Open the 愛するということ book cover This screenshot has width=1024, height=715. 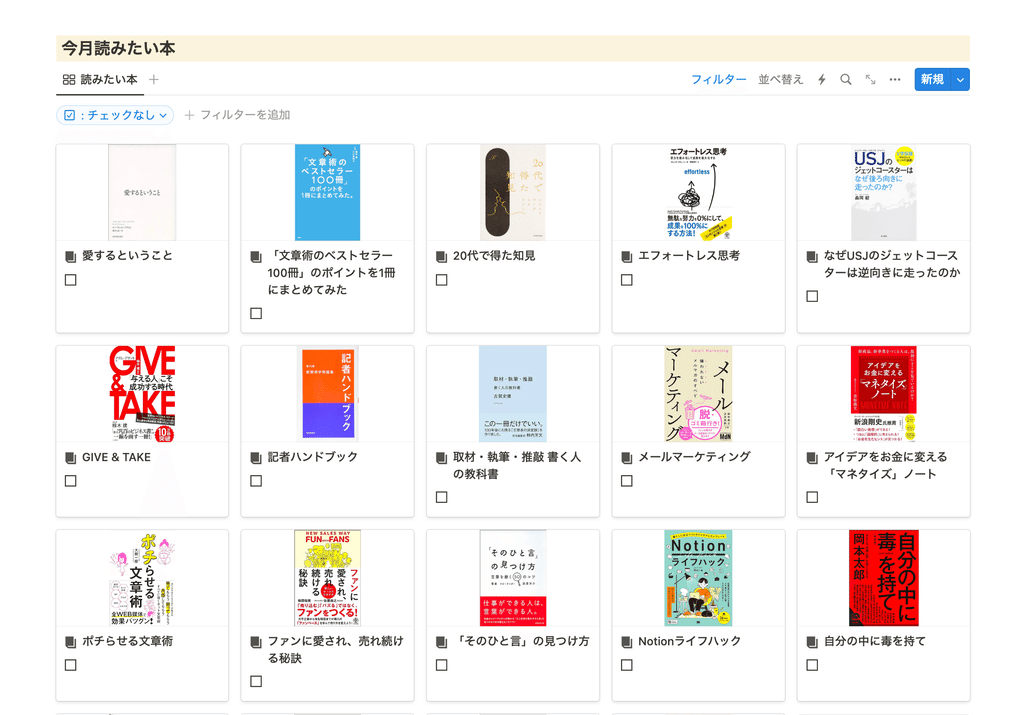click(142, 193)
